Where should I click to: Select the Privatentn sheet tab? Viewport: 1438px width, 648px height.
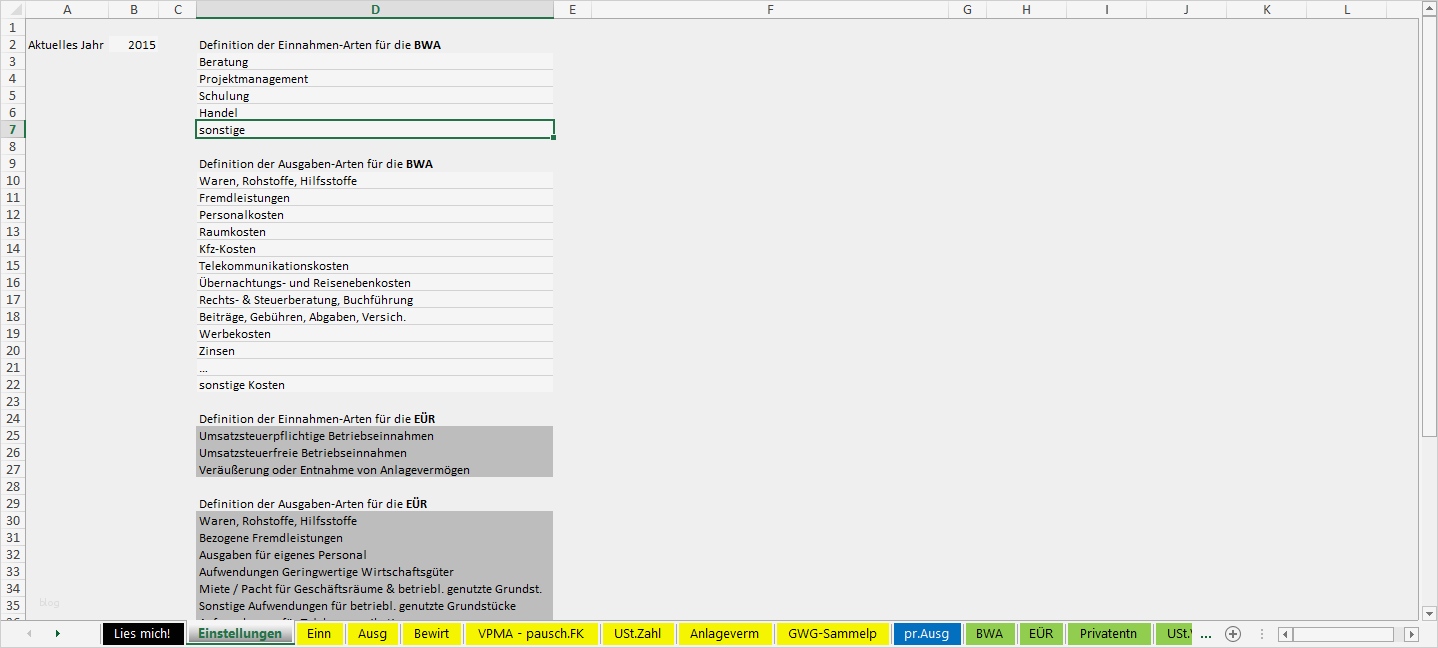[1109, 634]
